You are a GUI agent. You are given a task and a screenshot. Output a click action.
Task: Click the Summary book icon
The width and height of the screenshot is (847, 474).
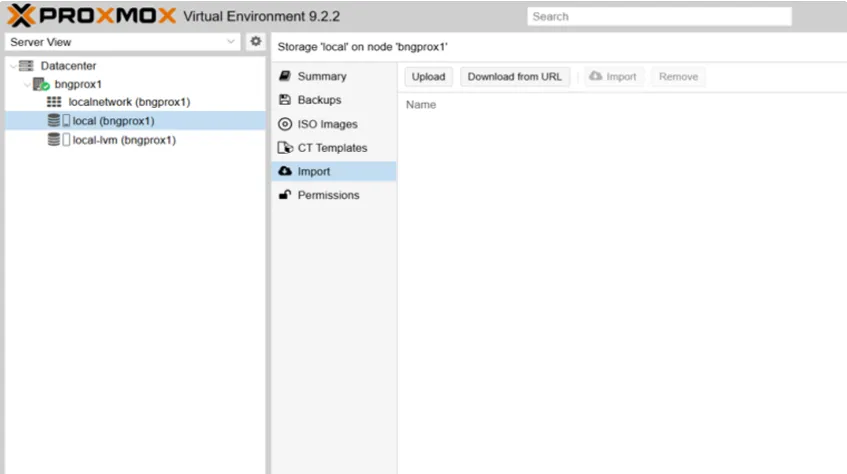pyautogui.click(x=285, y=76)
